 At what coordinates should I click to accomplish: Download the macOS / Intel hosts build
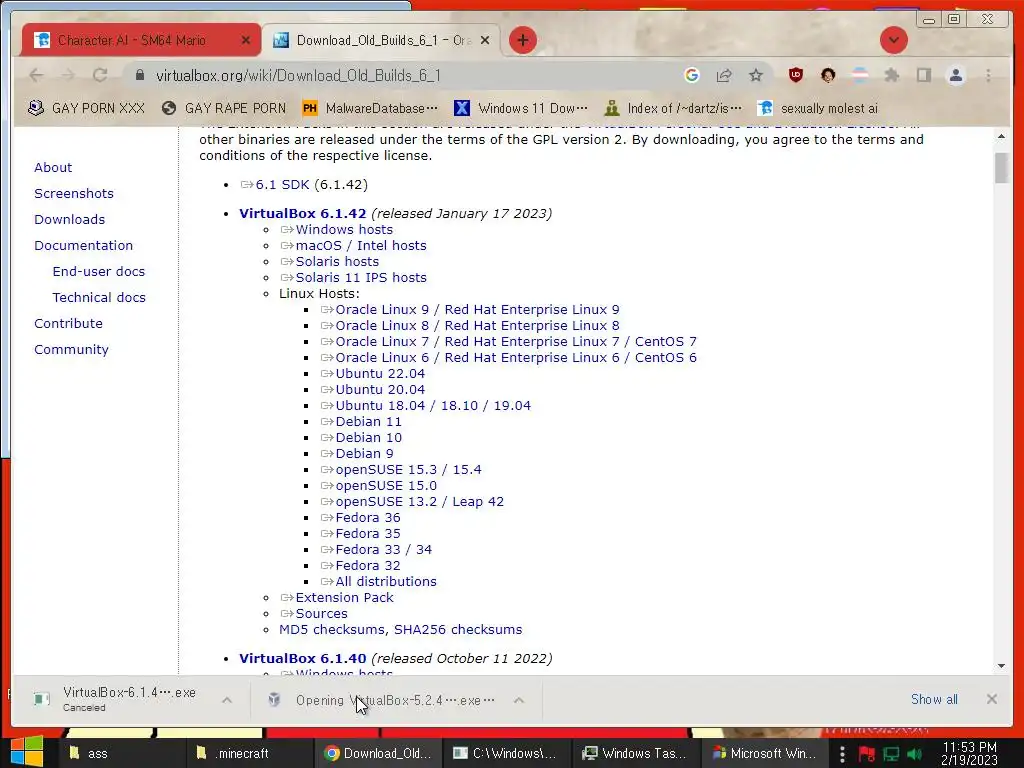pyautogui.click(x=360, y=246)
